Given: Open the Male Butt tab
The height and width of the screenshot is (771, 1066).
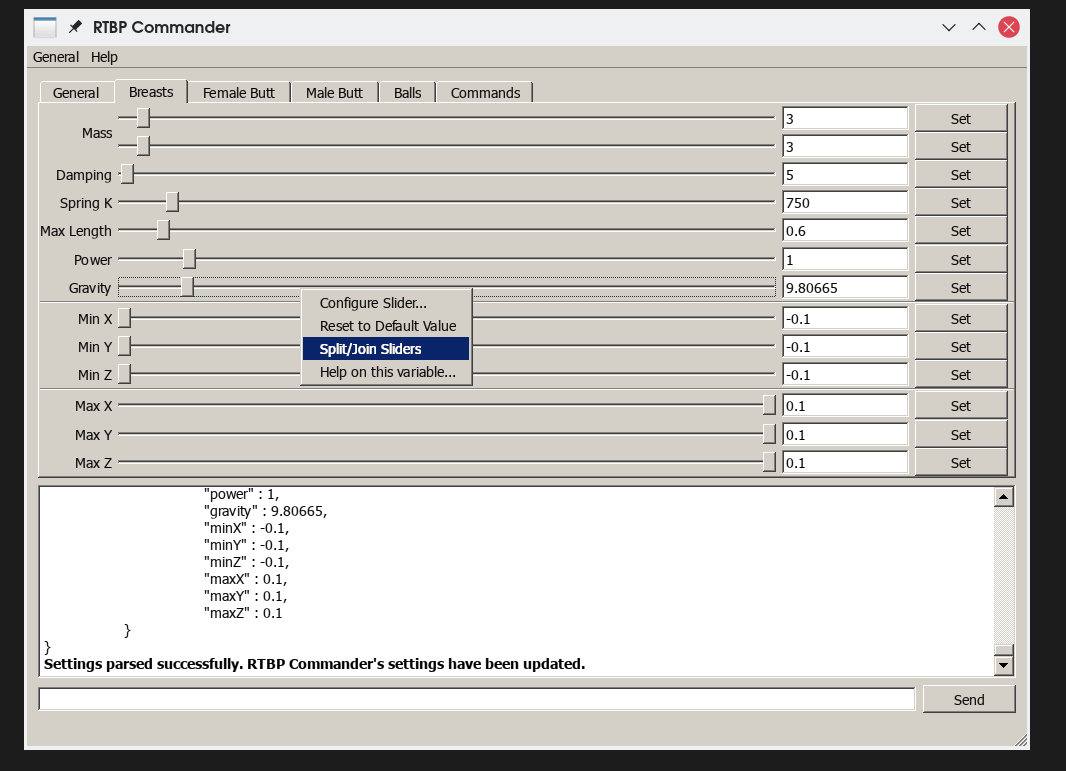Looking at the screenshot, I should pos(334,92).
